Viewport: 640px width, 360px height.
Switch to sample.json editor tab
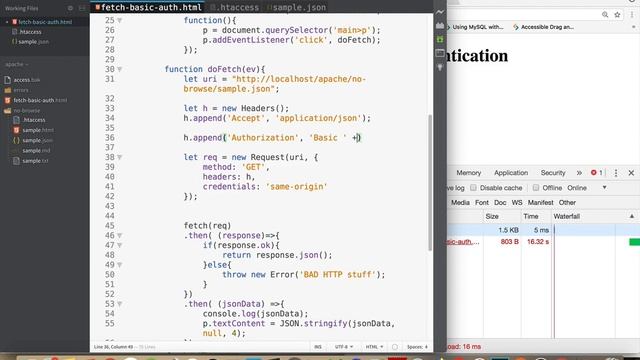click(x=296, y=7)
